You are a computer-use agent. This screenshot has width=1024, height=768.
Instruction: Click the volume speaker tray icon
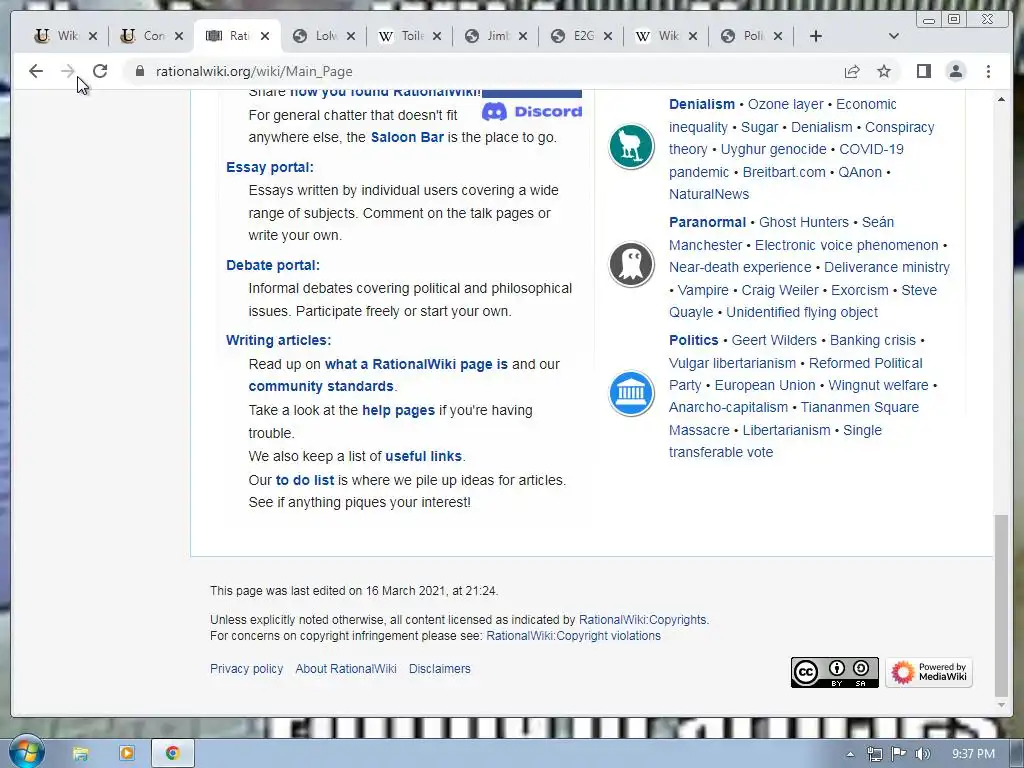point(922,754)
